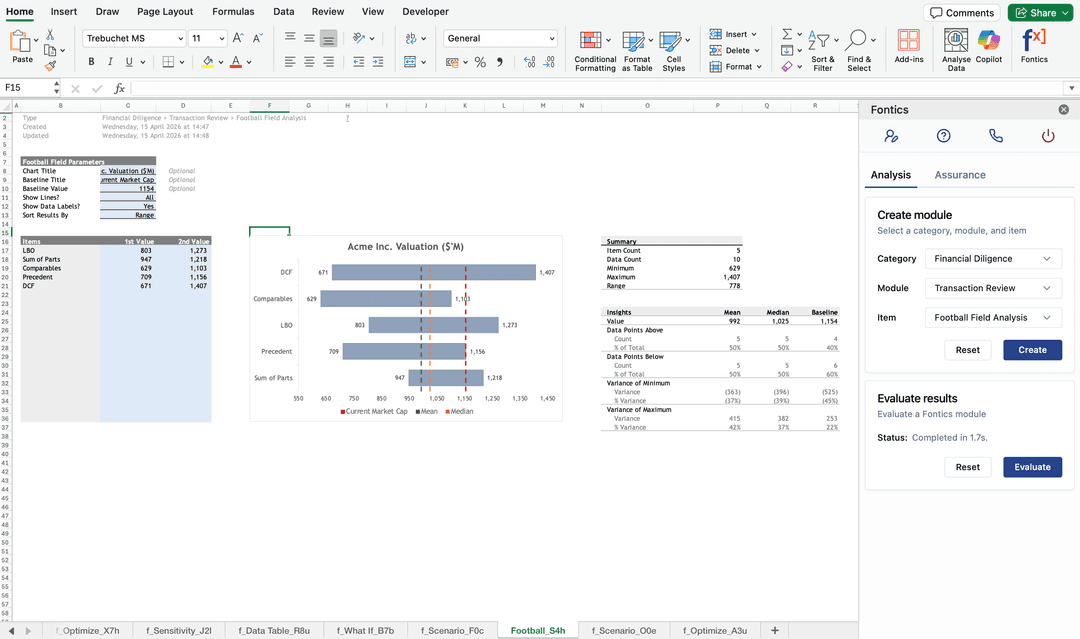Click the Create button in Fontics pane
Viewport: 1080px width, 639px height.
point(1032,350)
